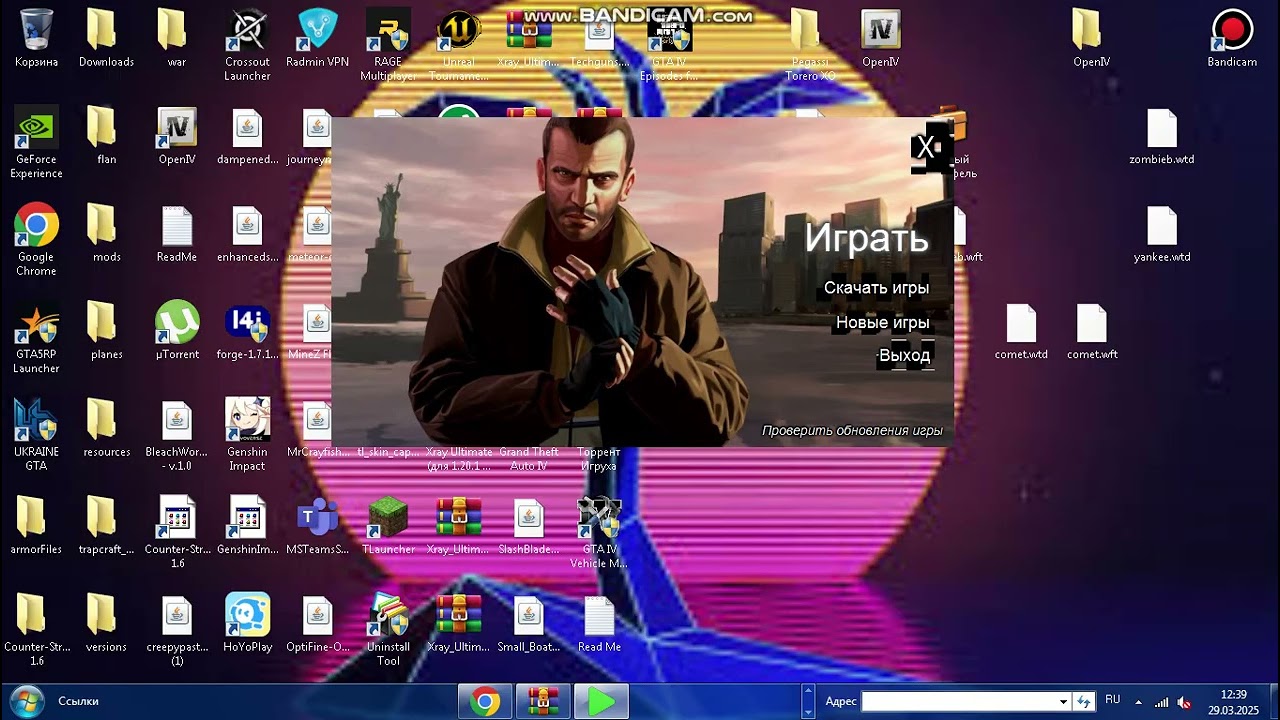Select the flan folder

[x=107, y=137]
